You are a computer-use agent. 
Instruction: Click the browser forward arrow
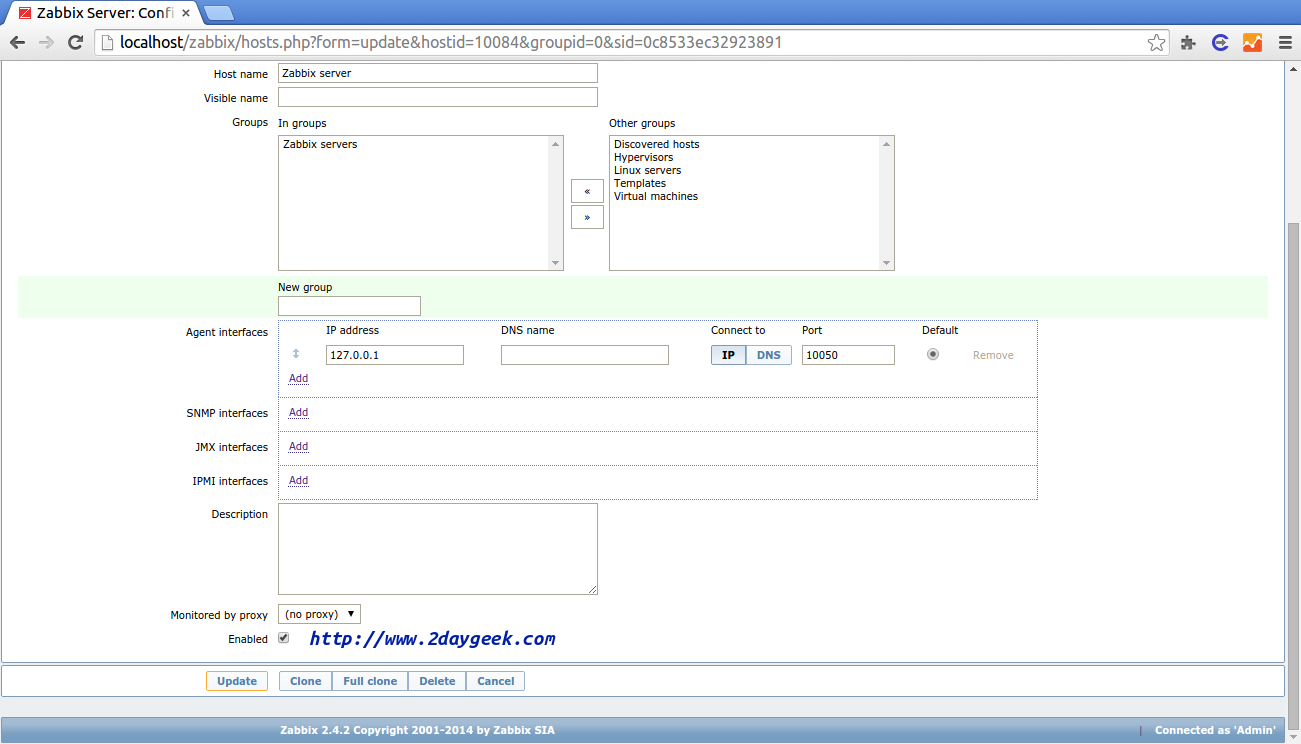pos(46,42)
